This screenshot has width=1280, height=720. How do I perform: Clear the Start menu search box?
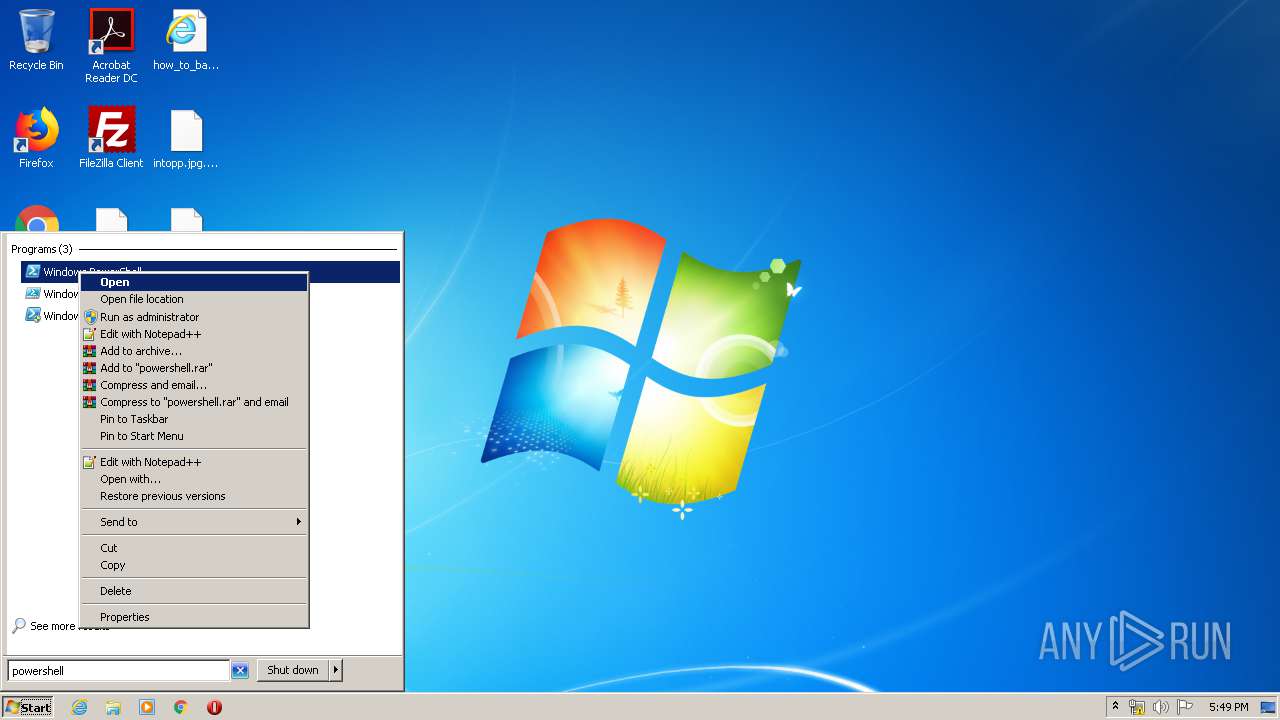pos(240,671)
